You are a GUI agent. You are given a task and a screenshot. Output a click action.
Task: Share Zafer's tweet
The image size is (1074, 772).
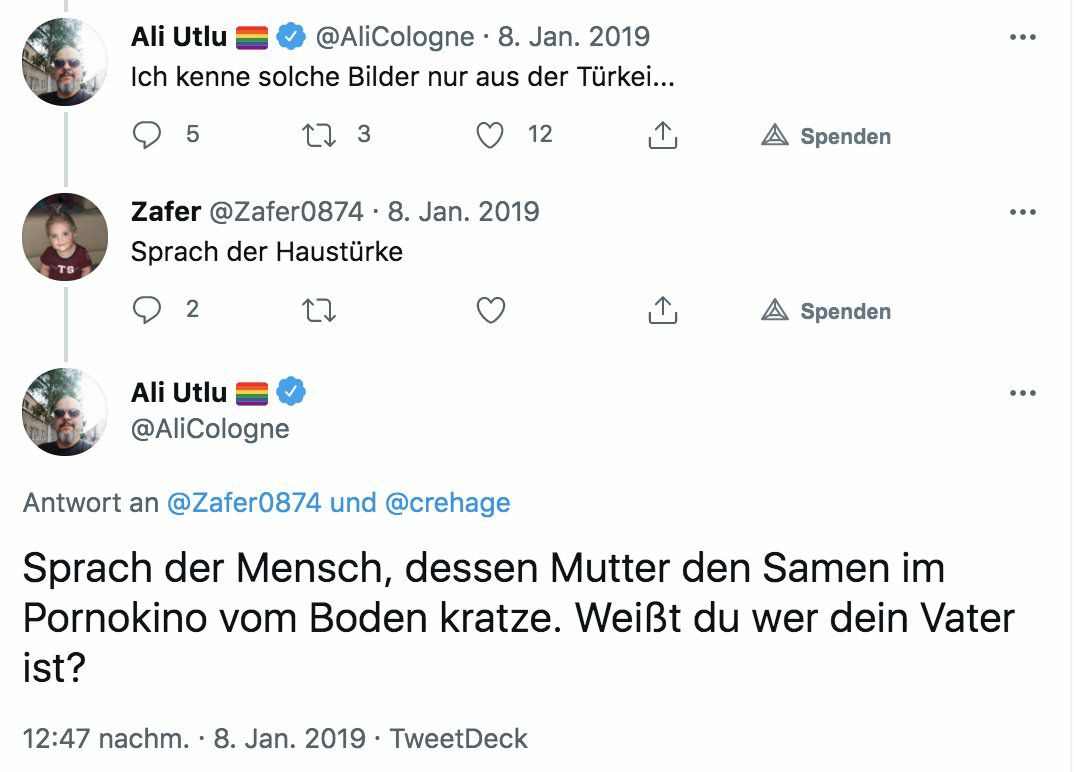click(663, 311)
